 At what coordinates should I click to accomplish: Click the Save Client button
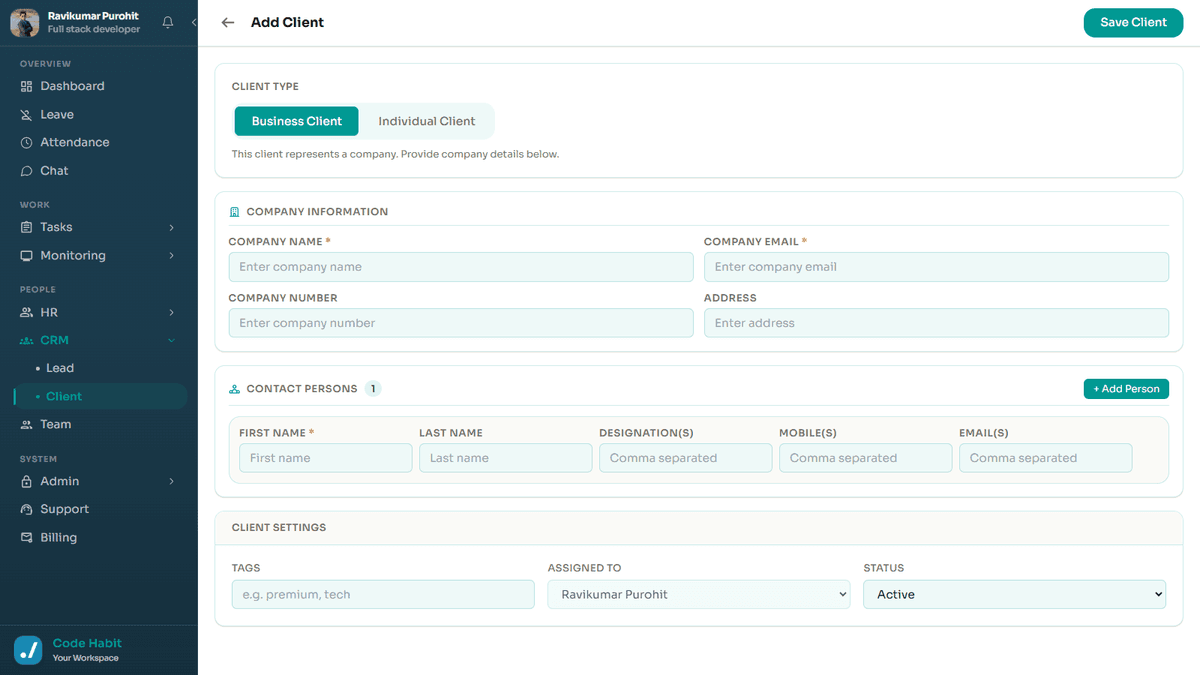pos(1133,22)
